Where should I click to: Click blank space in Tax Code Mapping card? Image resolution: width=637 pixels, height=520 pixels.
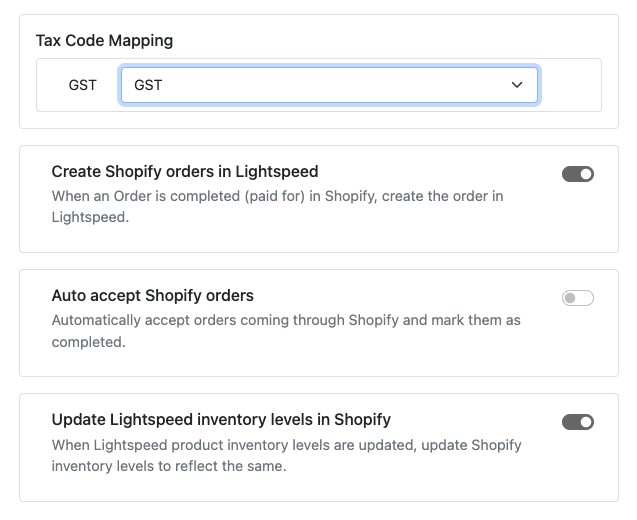click(x=400, y=38)
